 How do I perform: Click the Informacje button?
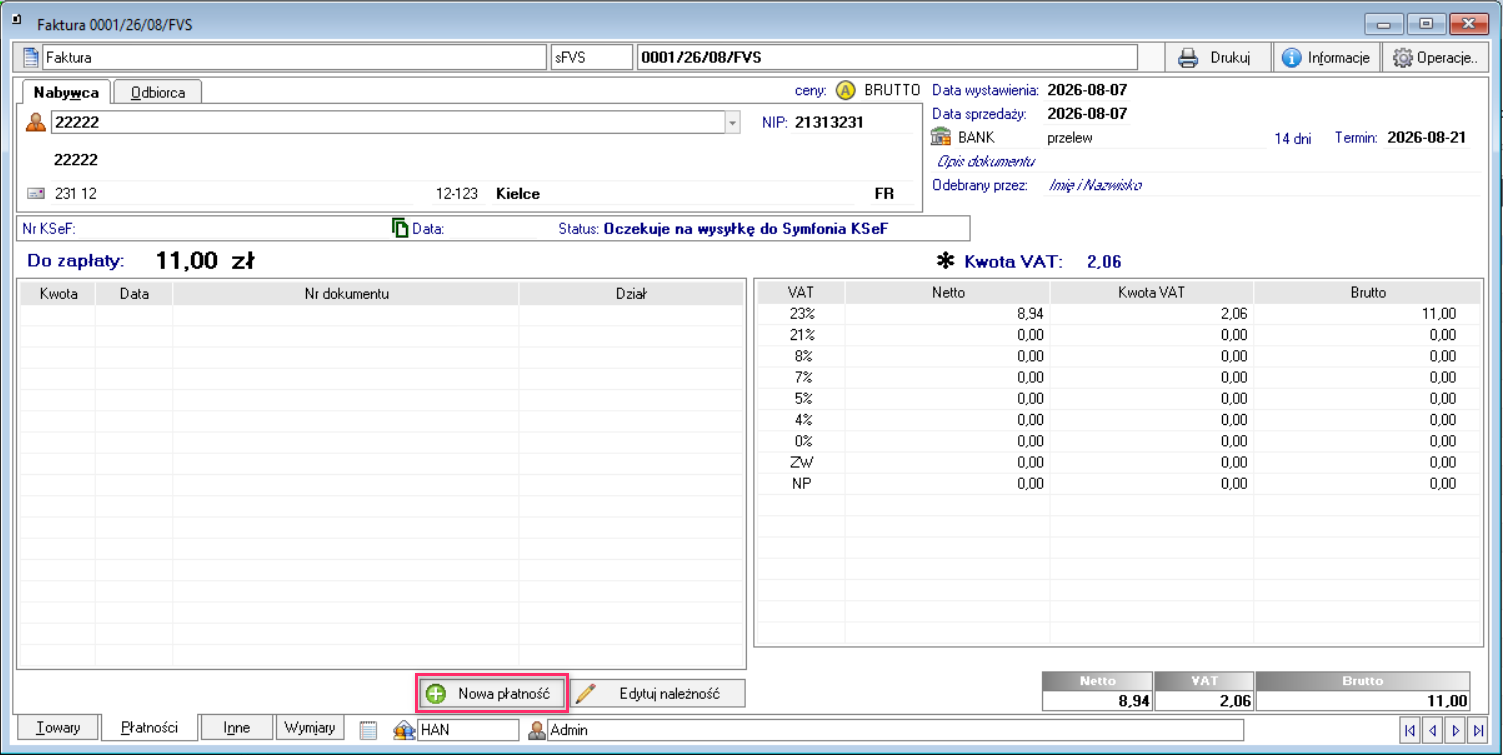click(1327, 57)
